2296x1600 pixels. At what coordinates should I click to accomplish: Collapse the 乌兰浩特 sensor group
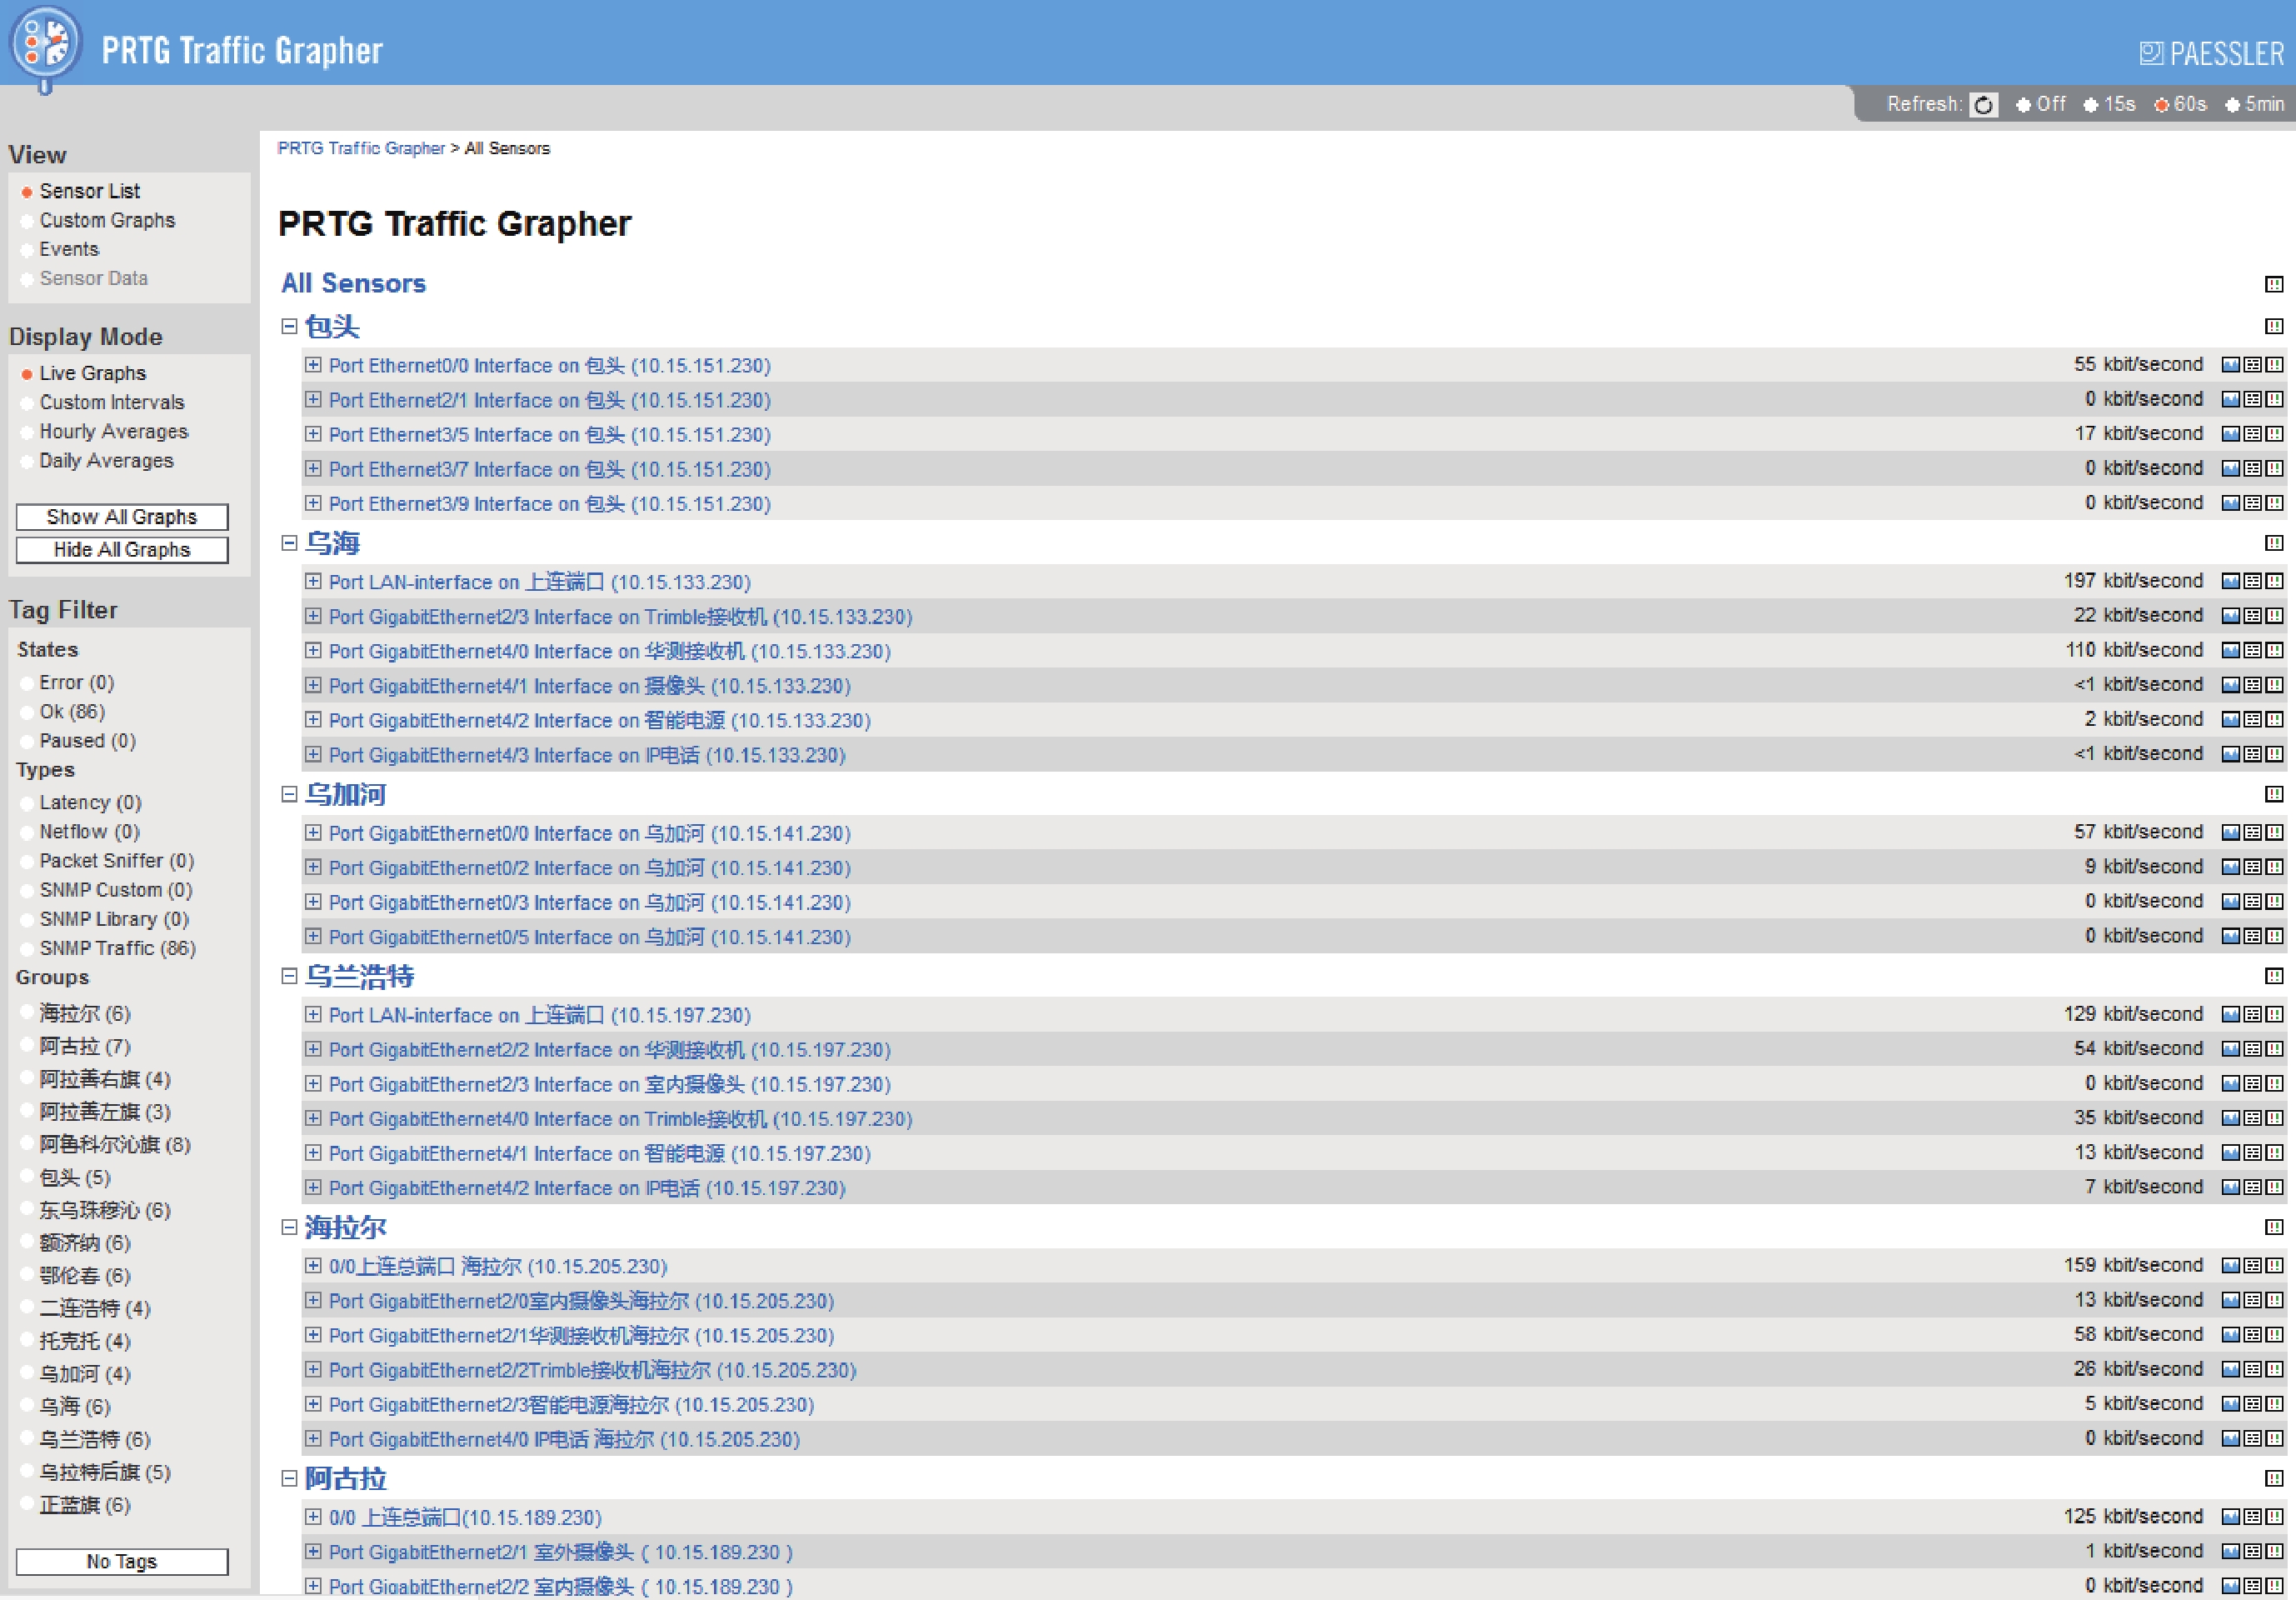tap(289, 976)
